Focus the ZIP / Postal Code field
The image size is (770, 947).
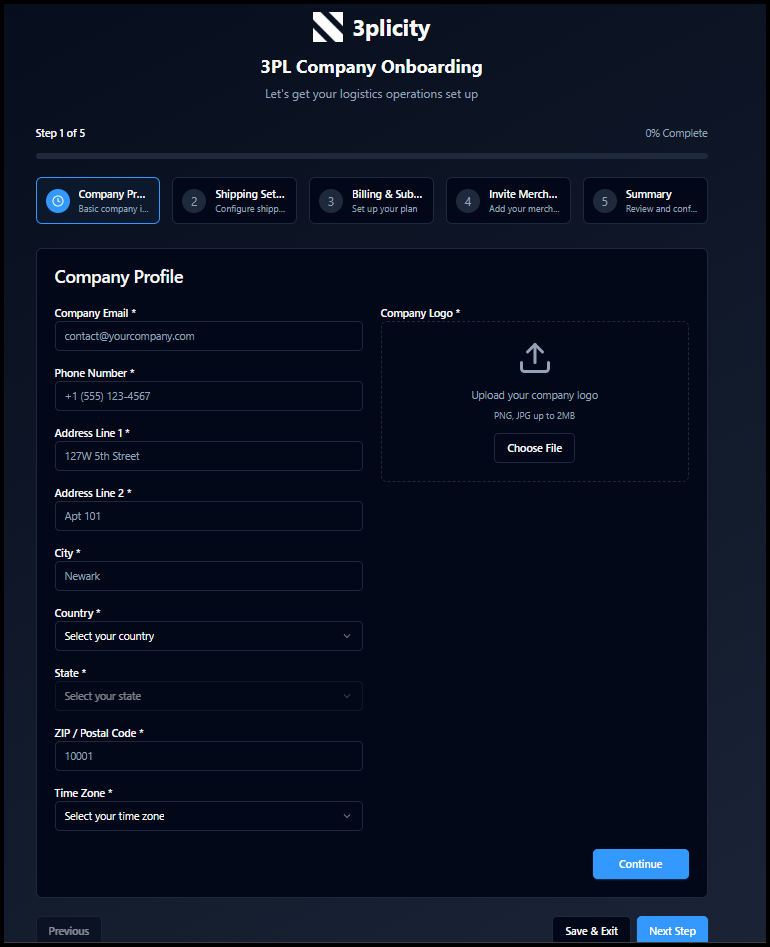[x=208, y=756]
